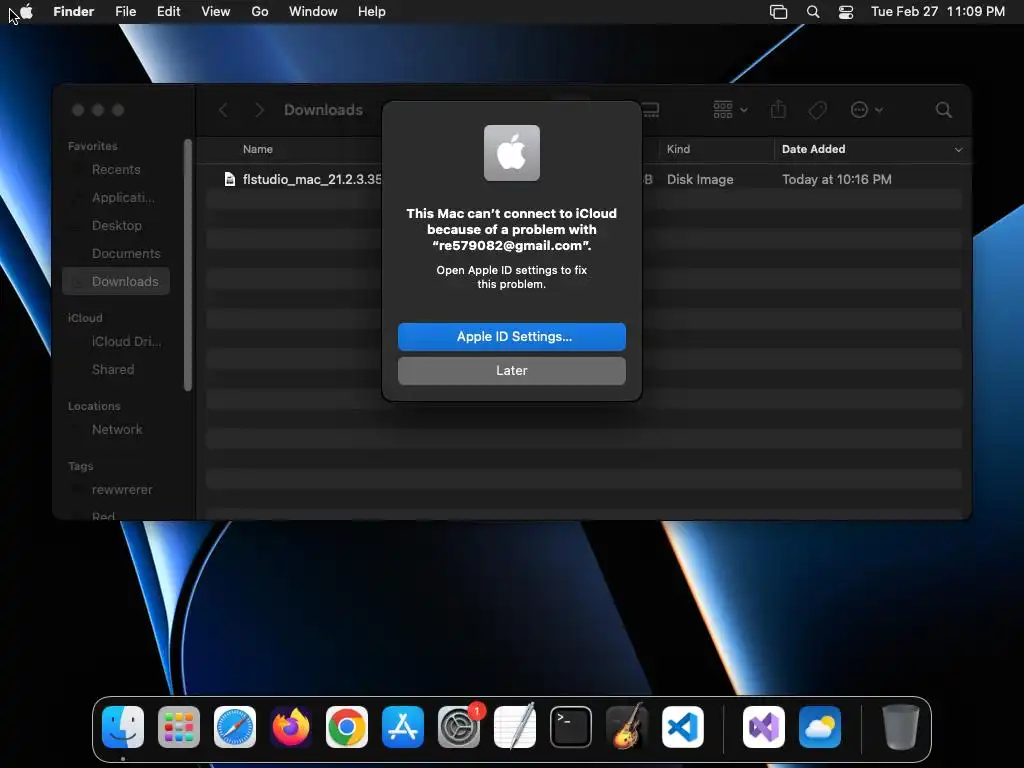Sort by the Date Added column header

[x=814, y=150]
